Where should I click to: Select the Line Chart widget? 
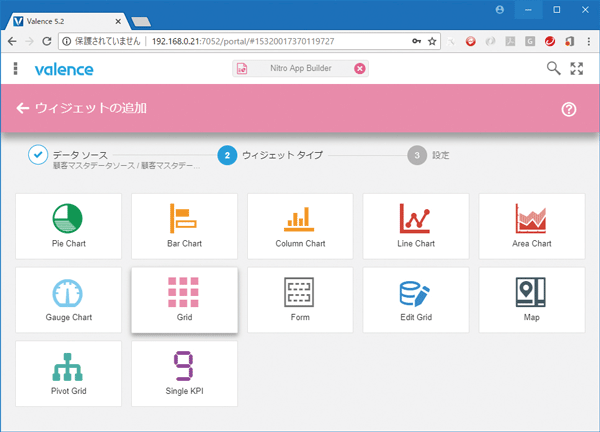pyautogui.click(x=416, y=226)
